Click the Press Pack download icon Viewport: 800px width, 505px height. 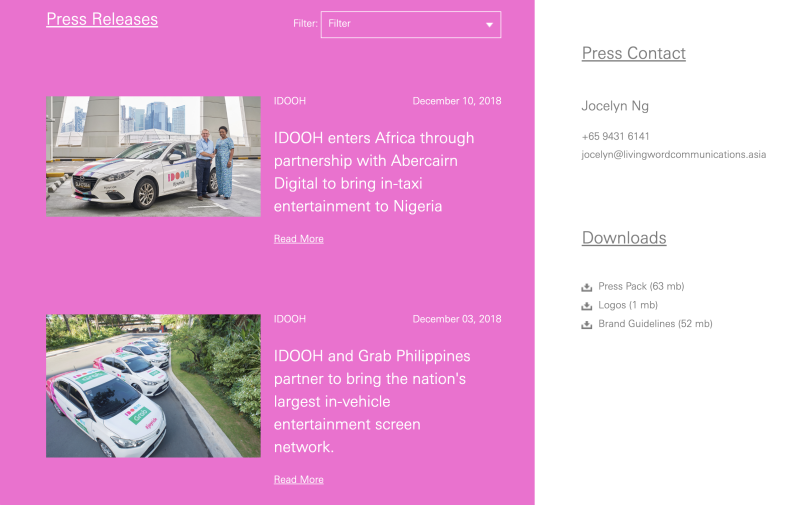click(x=587, y=287)
